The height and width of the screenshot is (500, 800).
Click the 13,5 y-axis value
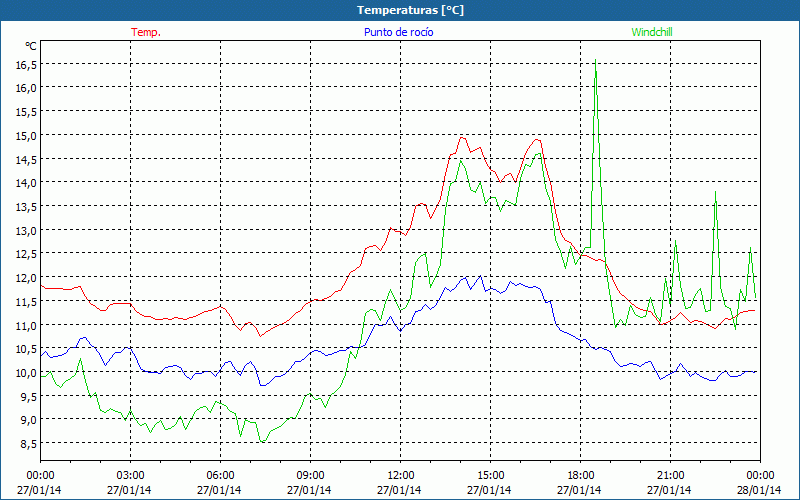tap(27, 207)
